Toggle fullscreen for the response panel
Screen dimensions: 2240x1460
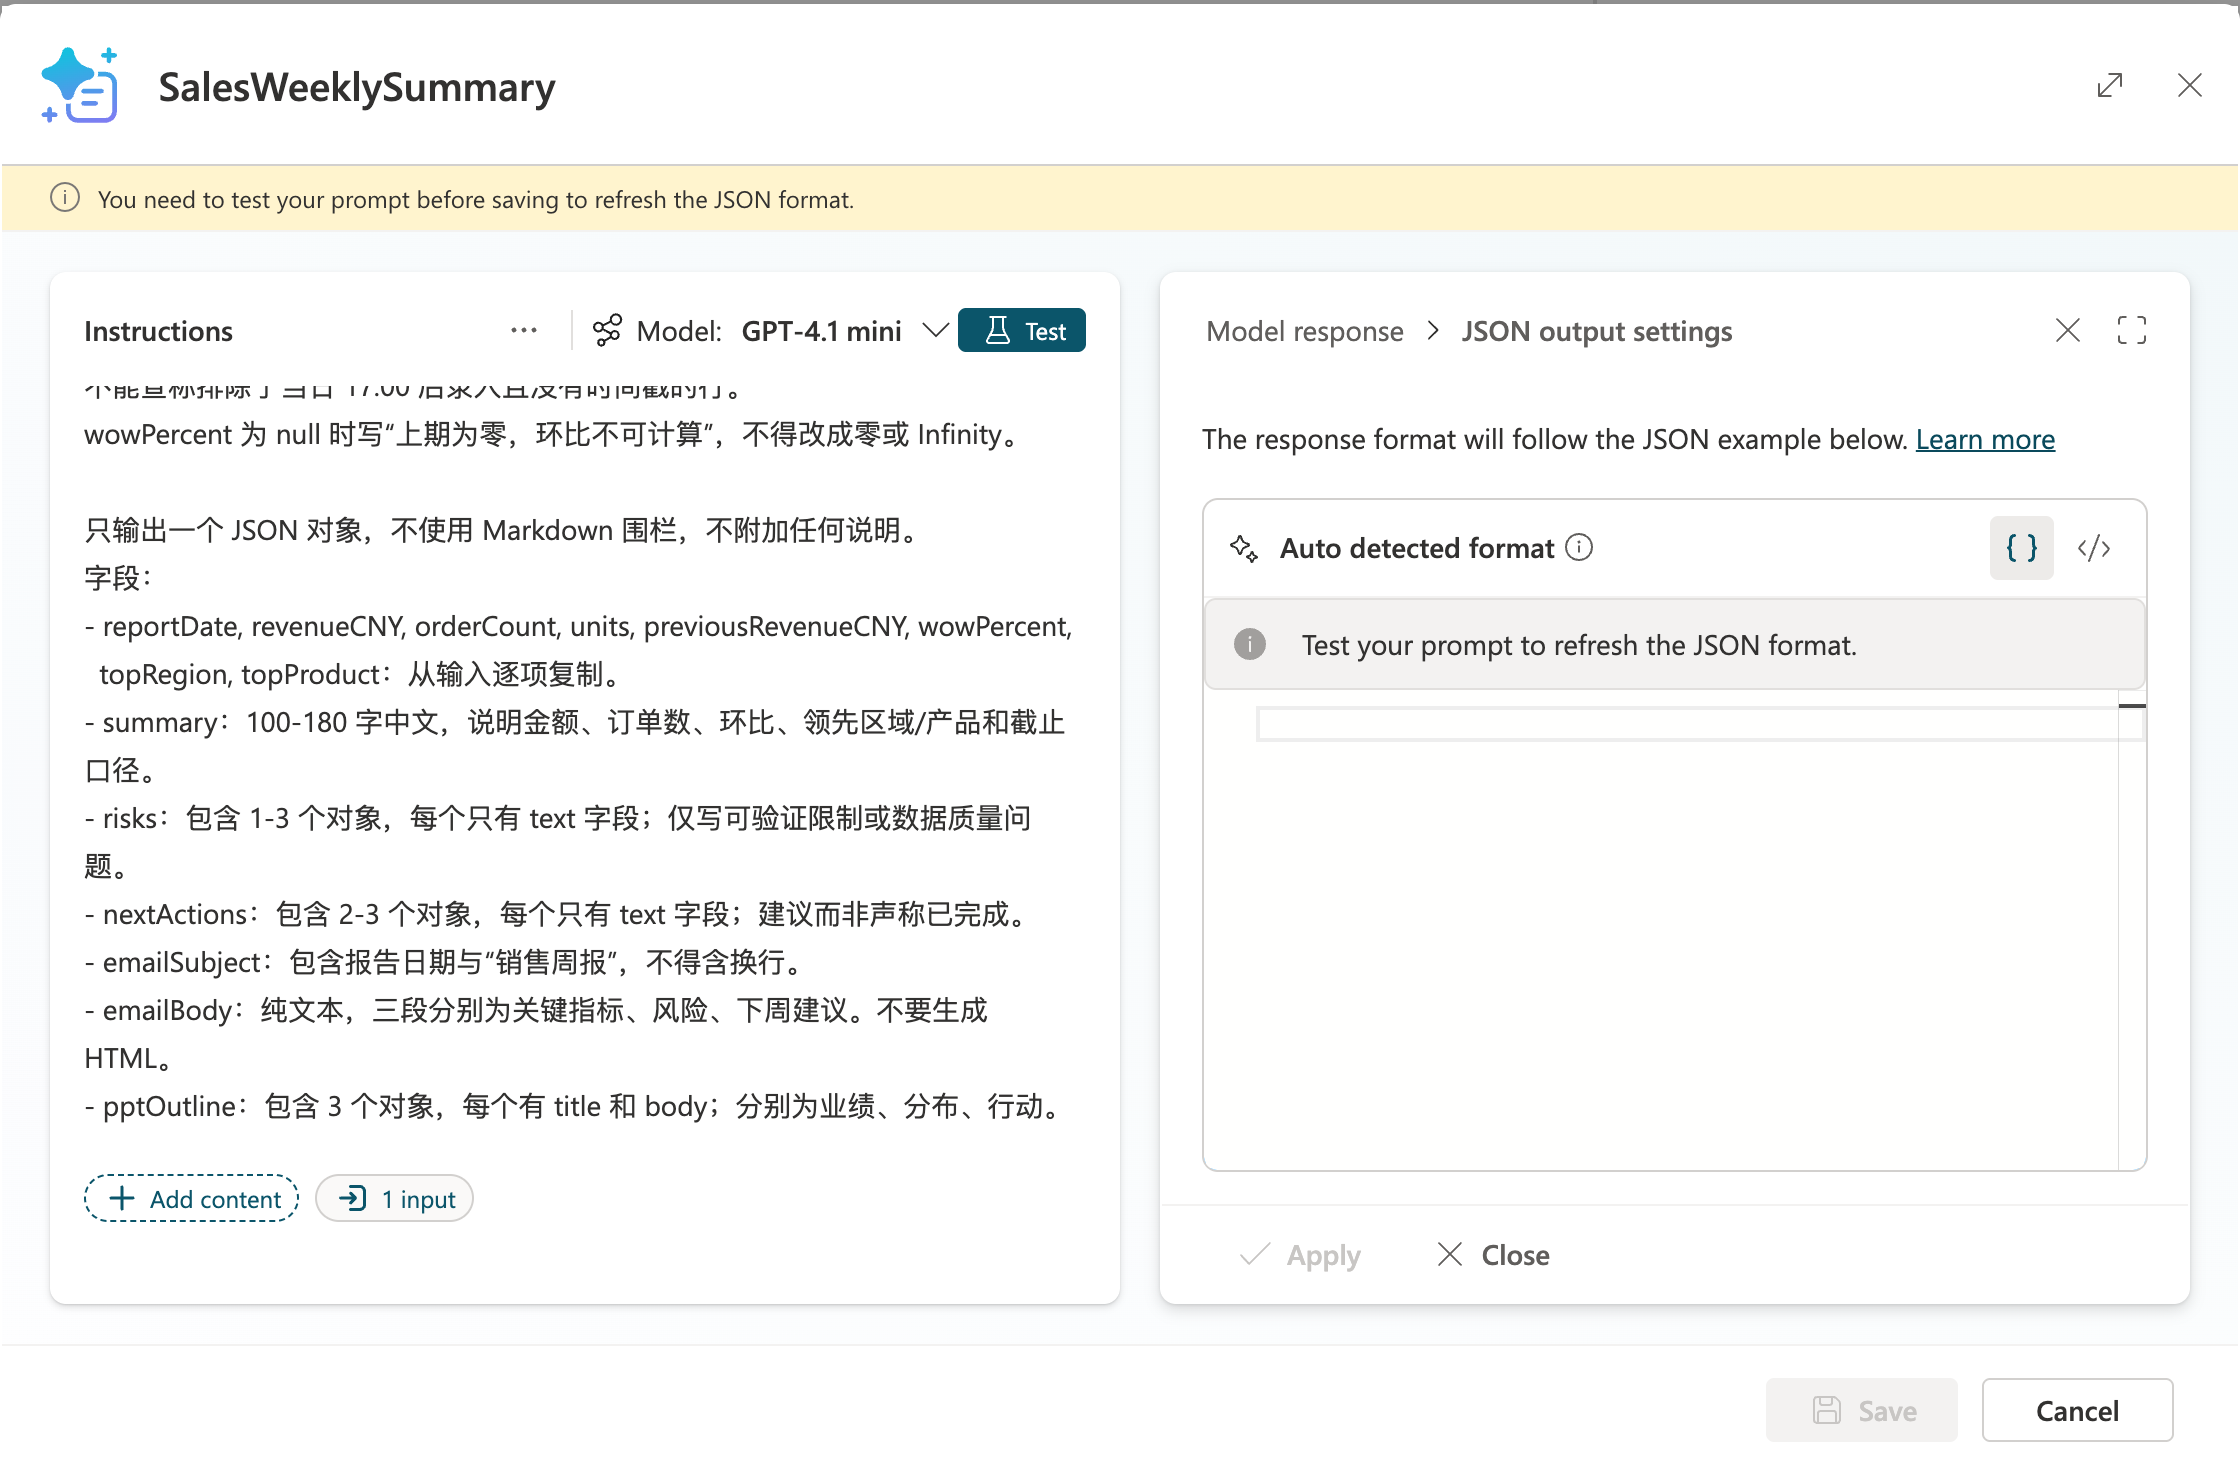pos(2131,330)
